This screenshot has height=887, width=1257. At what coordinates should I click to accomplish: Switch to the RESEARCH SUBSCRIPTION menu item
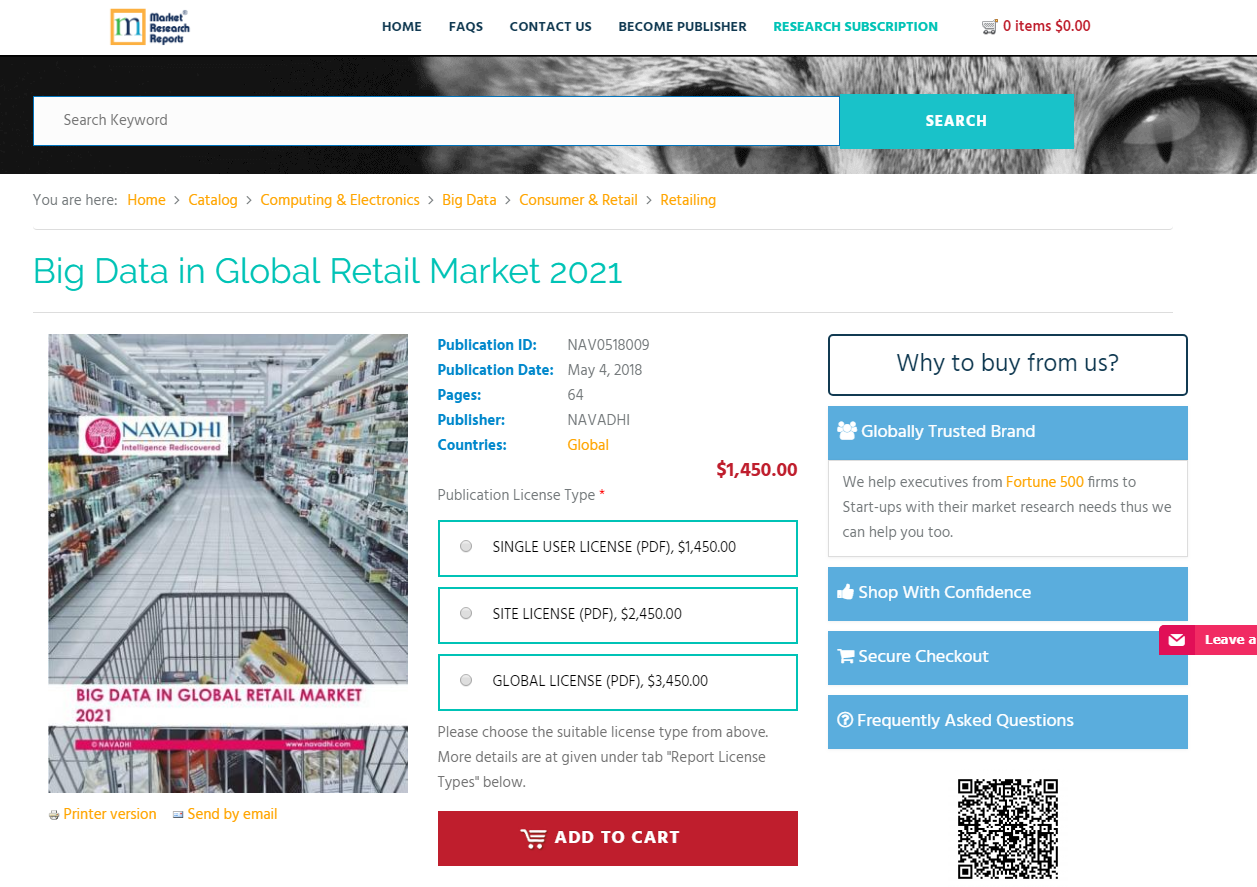tap(855, 27)
